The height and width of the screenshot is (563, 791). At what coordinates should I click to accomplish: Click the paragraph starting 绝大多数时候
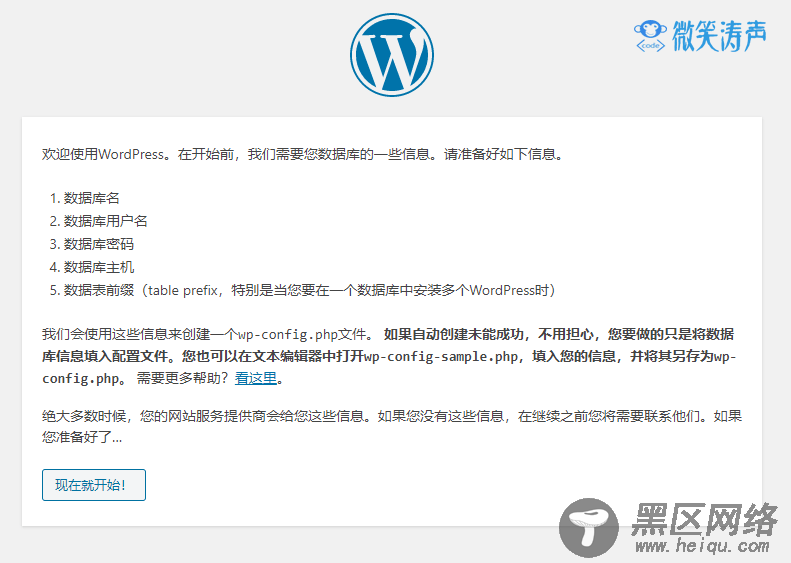(x=392, y=426)
